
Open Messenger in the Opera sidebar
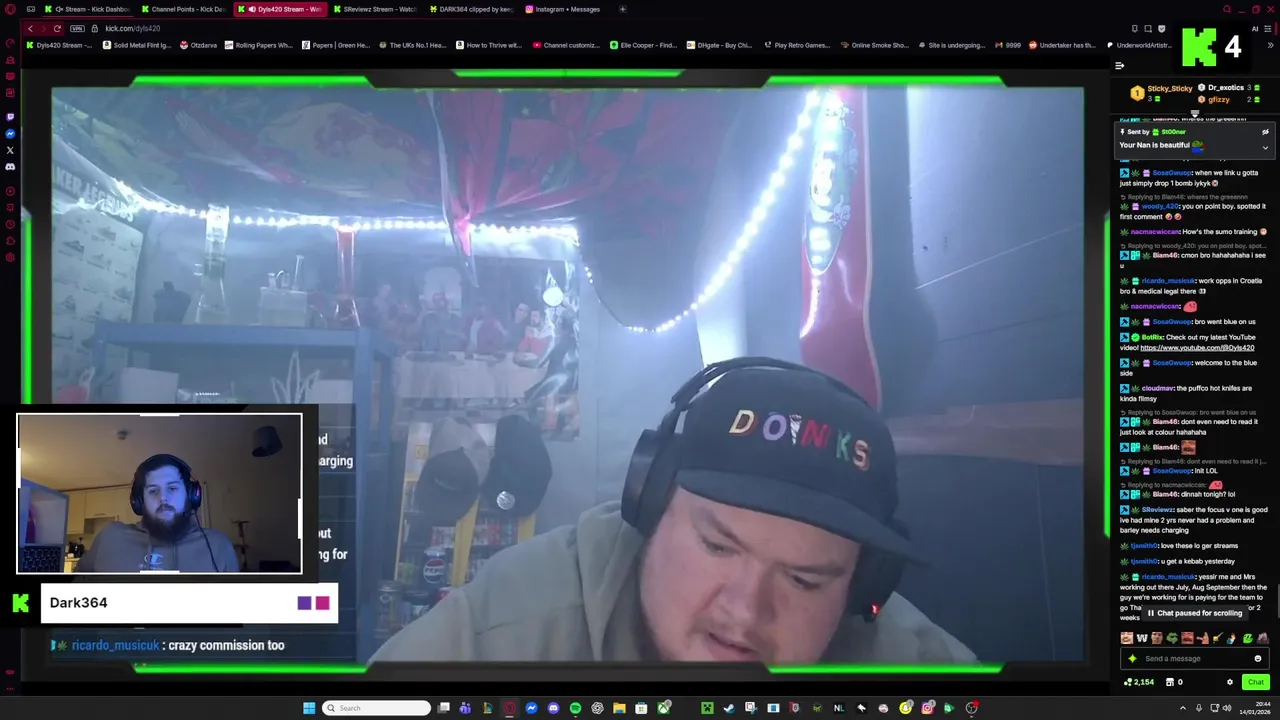point(10,134)
